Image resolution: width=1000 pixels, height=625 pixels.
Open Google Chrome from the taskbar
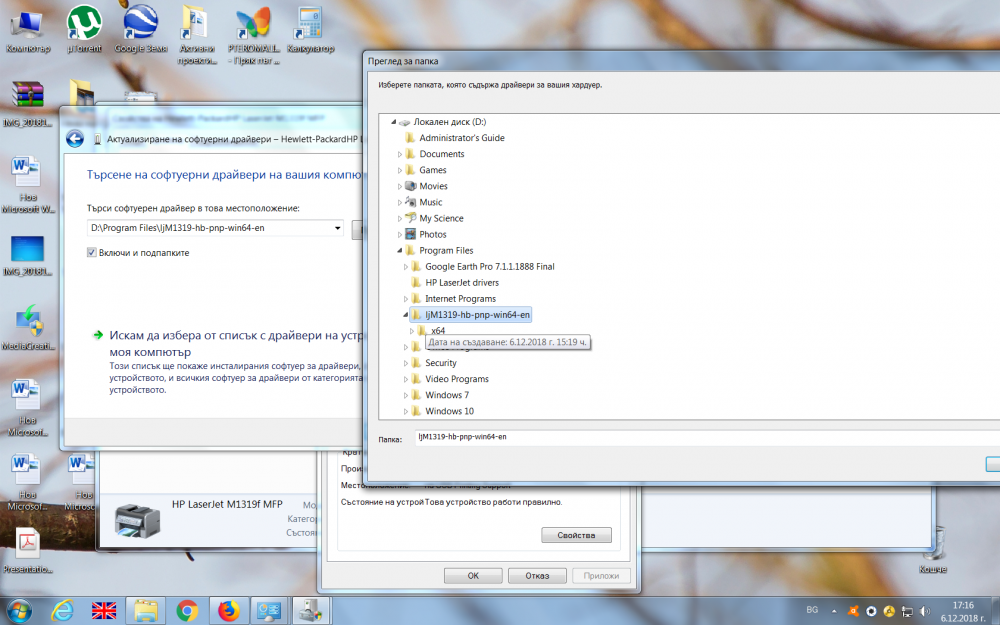tap(187, 611)
